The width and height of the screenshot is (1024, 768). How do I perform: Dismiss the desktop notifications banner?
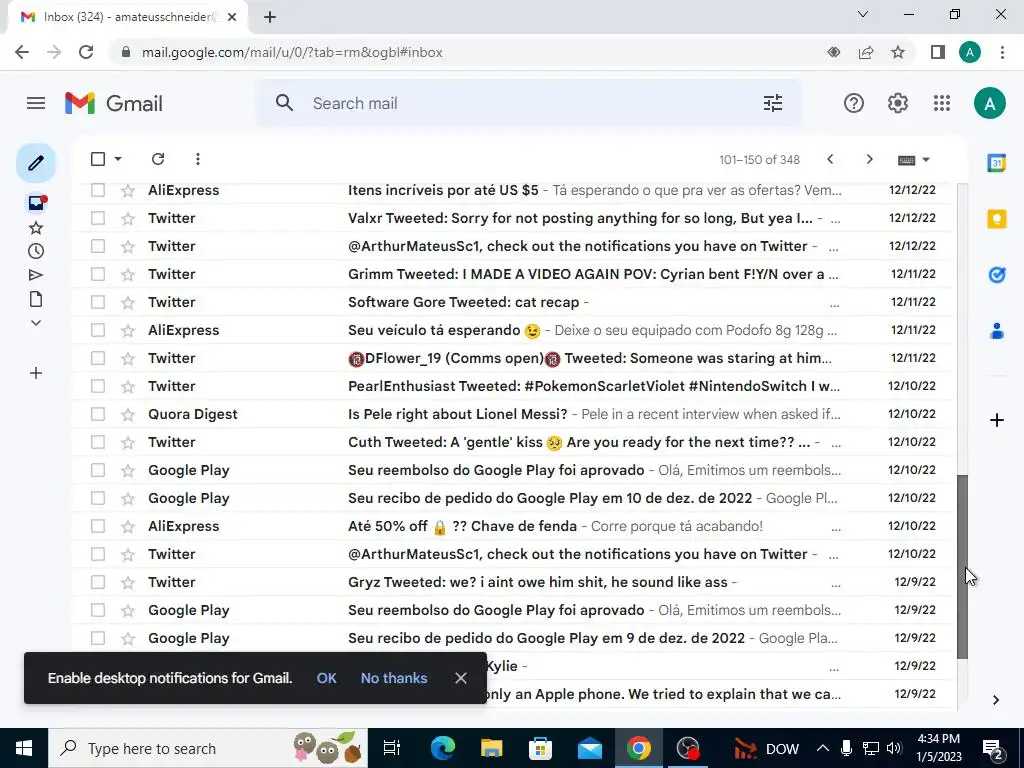tap(461, 679)
